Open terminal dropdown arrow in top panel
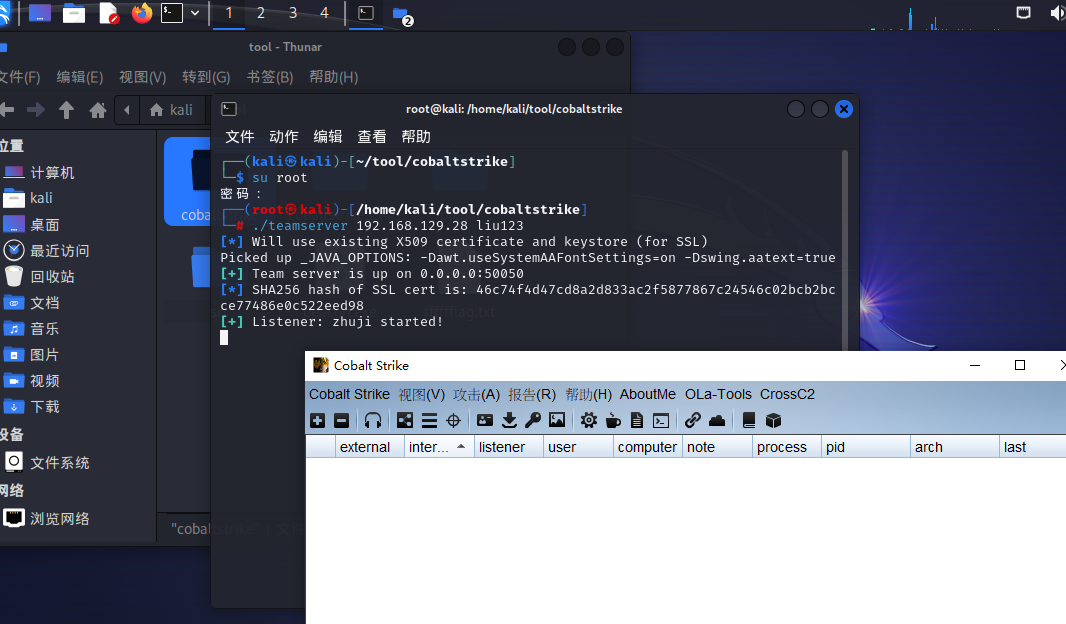 click(195, 13)
